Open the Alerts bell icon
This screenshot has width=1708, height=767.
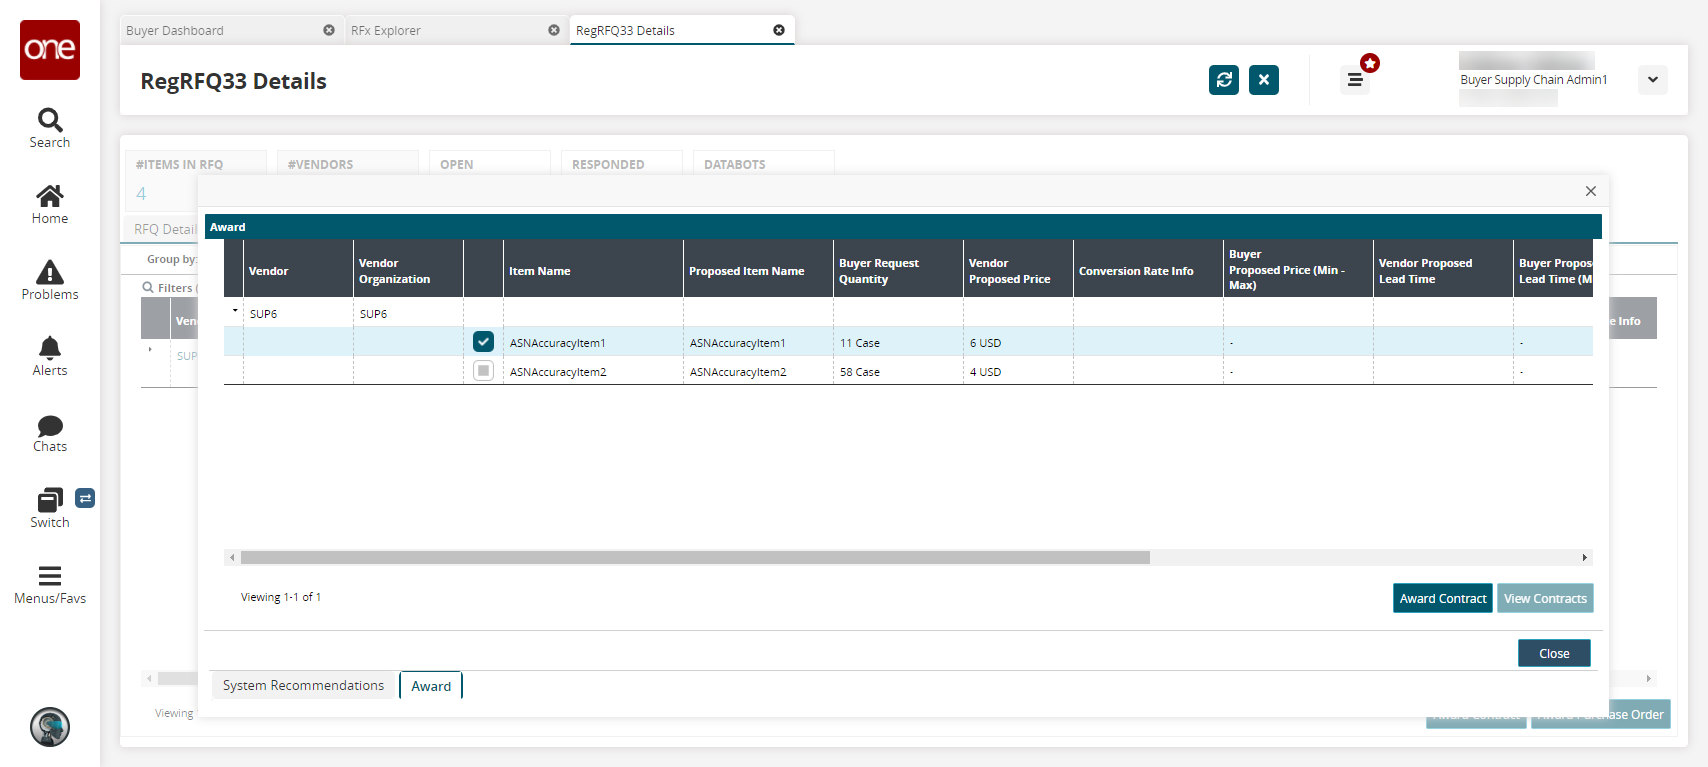point(50,349)
